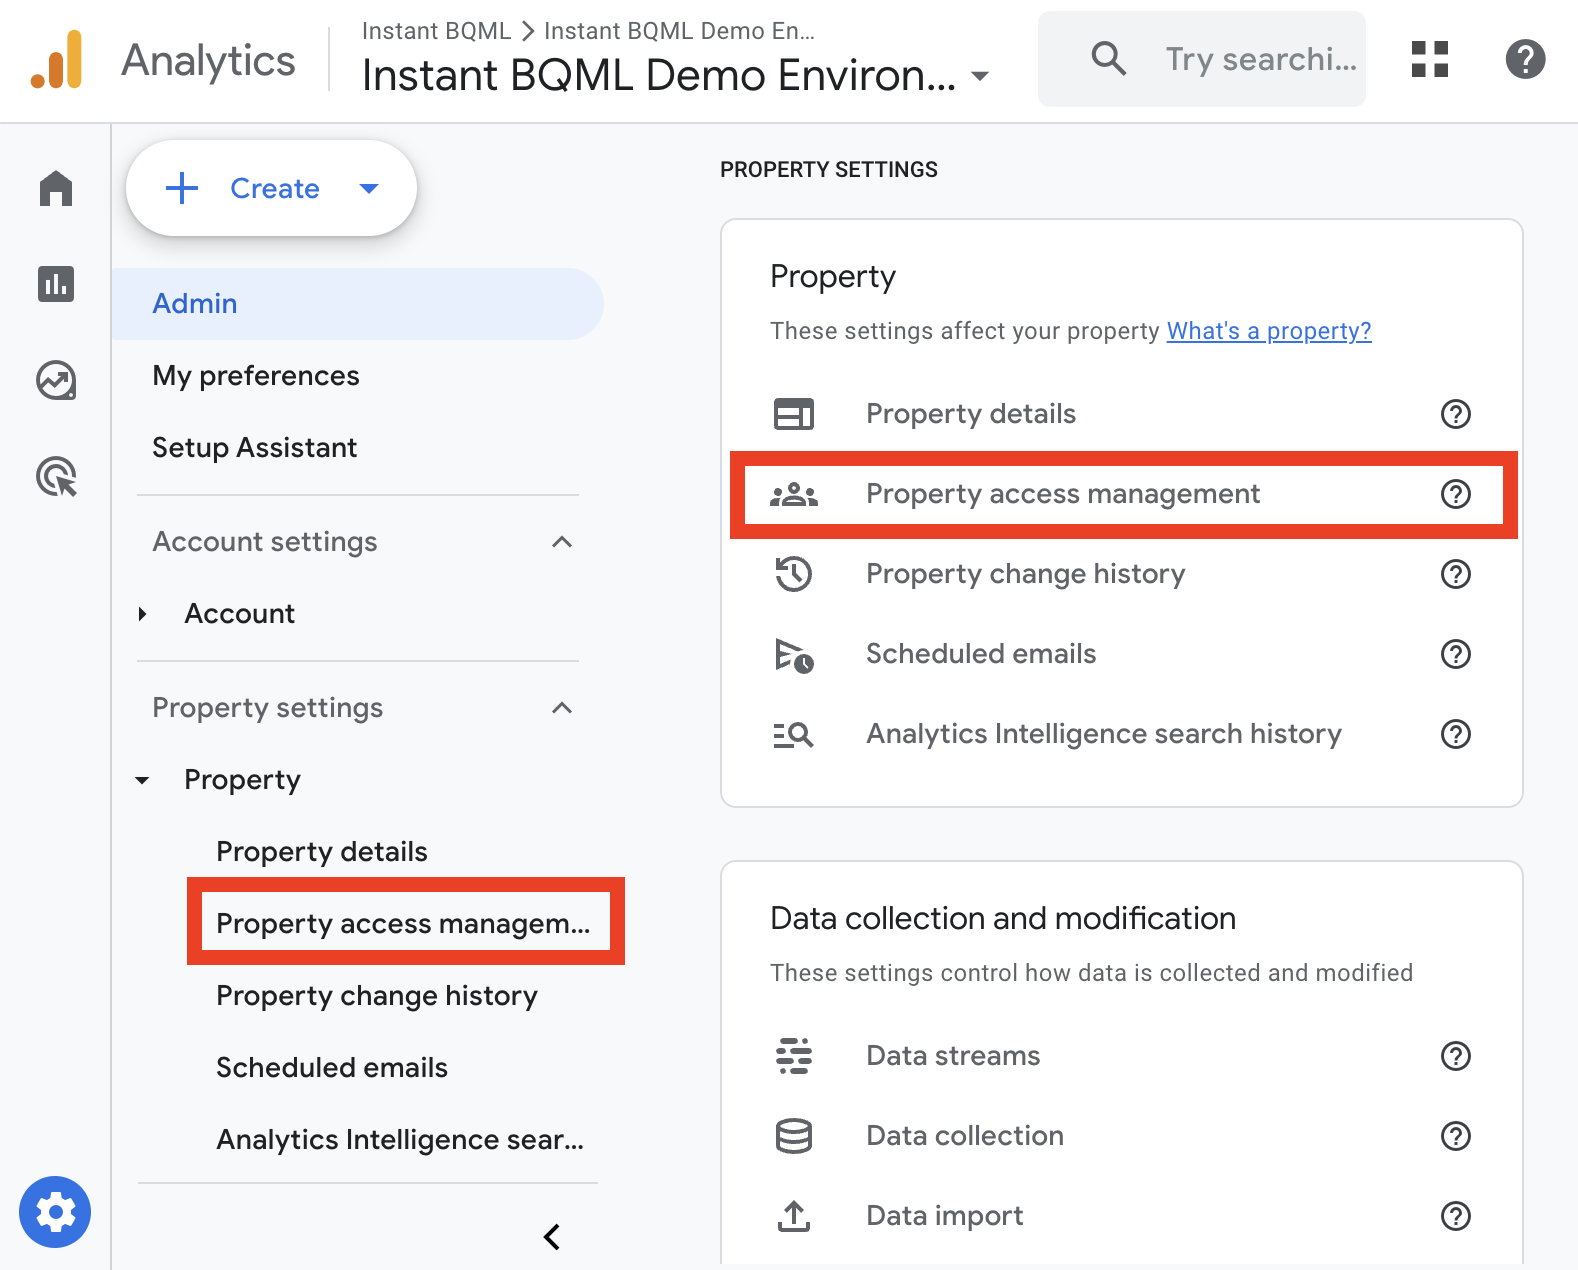
Task: Expand the Account tree triangle
Action: tap(143, 614)
